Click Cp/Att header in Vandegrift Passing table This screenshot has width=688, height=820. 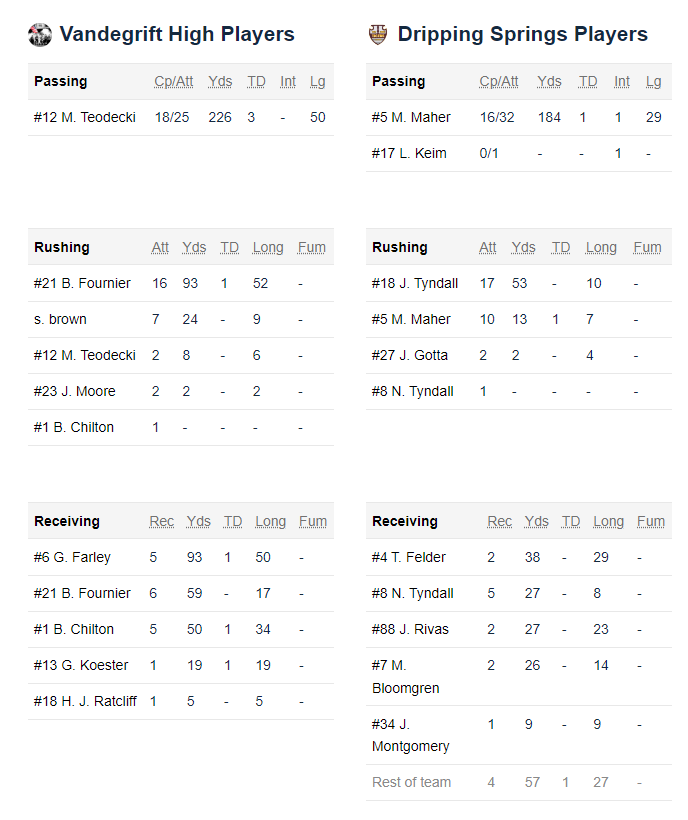point(174,82)
